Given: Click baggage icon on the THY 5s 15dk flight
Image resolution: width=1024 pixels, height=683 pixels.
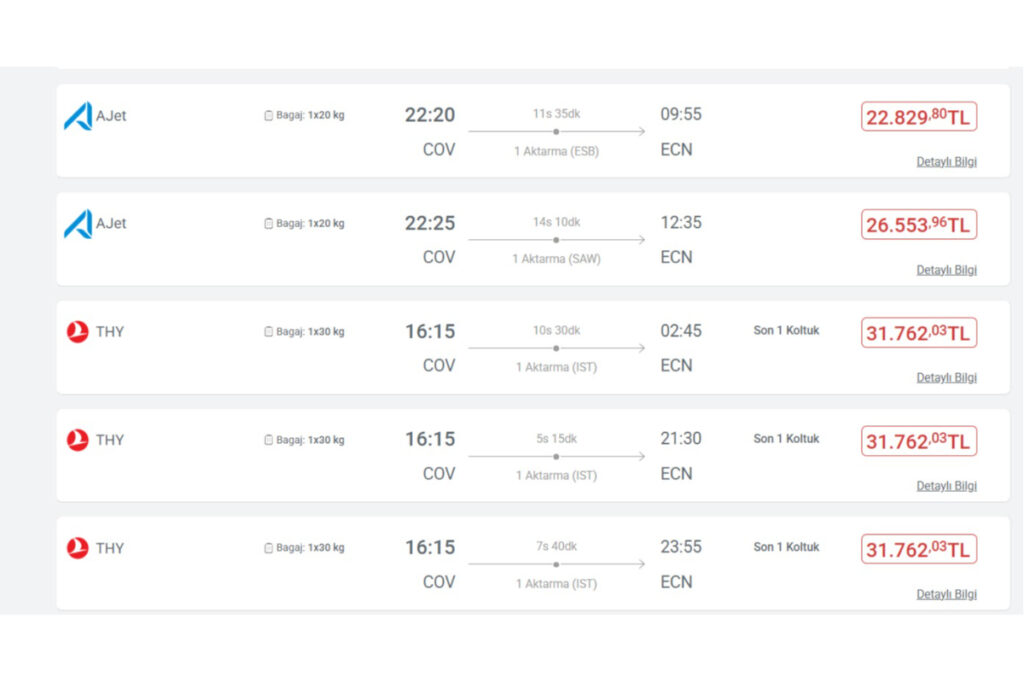Looking at the screenshot, I should (x=268, y=440).
